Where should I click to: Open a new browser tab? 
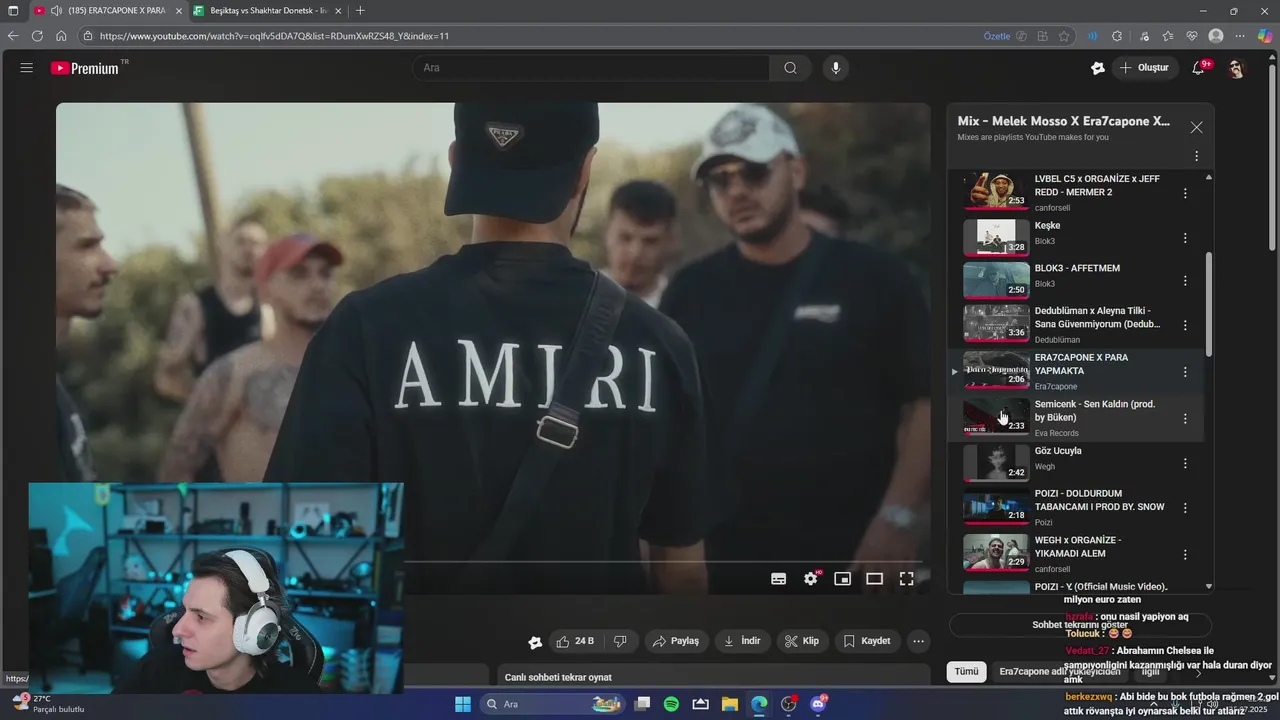click(x=360, y=10)
